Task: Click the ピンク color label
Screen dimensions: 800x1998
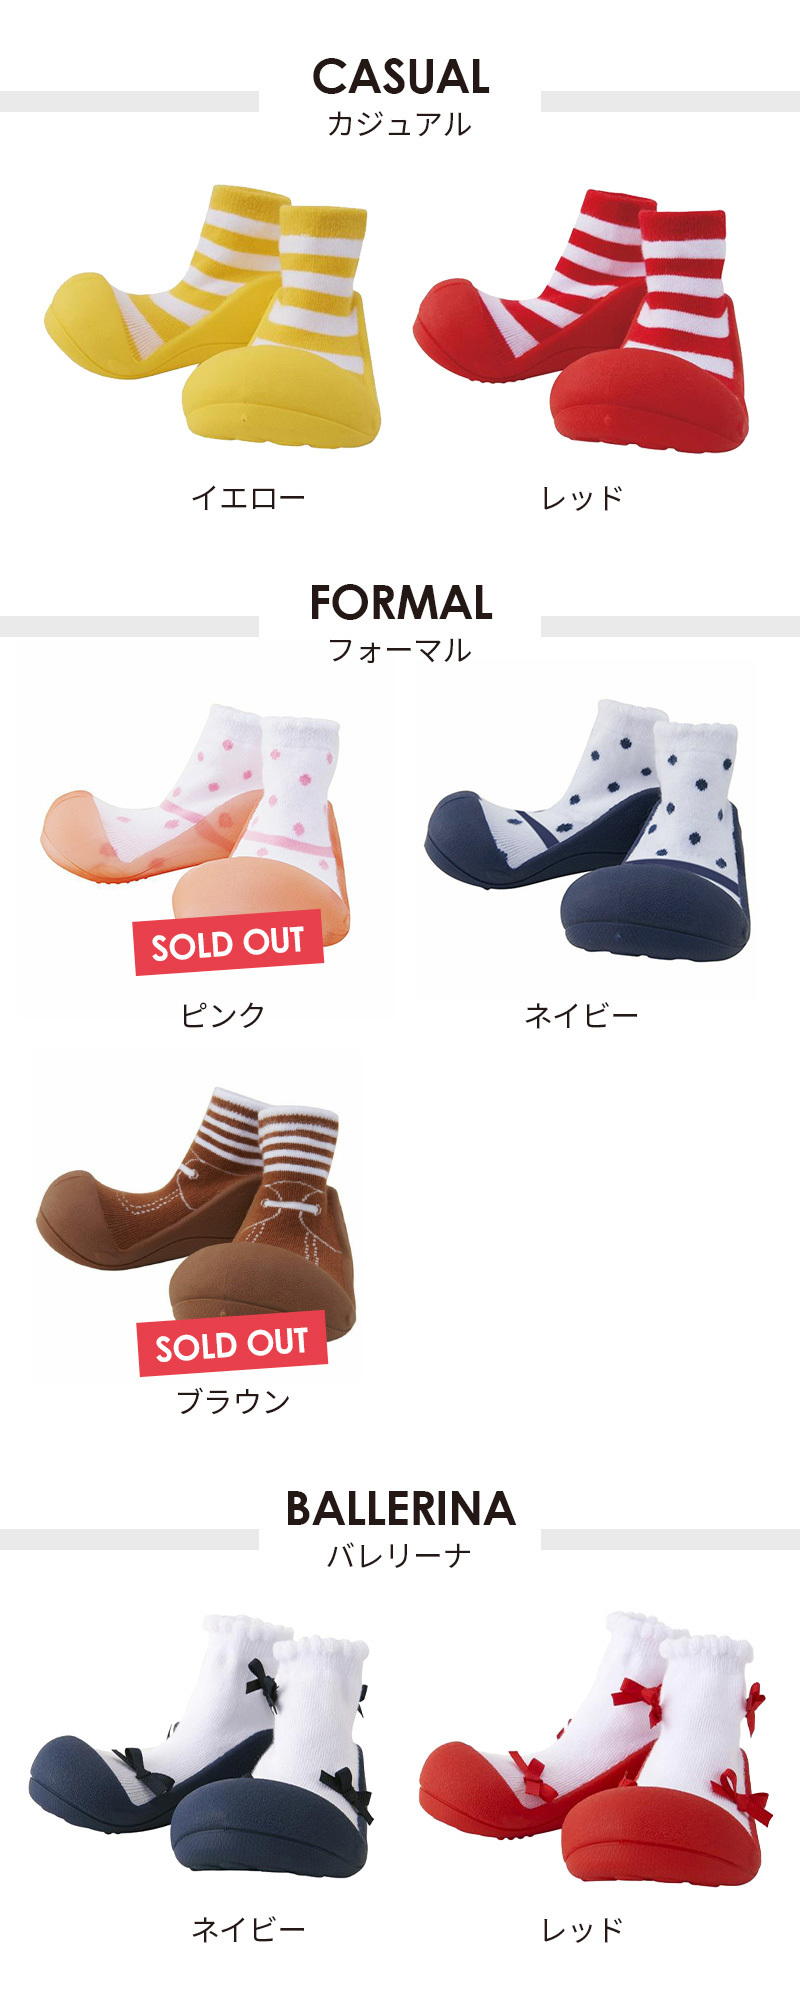Action: point(222,1014)
